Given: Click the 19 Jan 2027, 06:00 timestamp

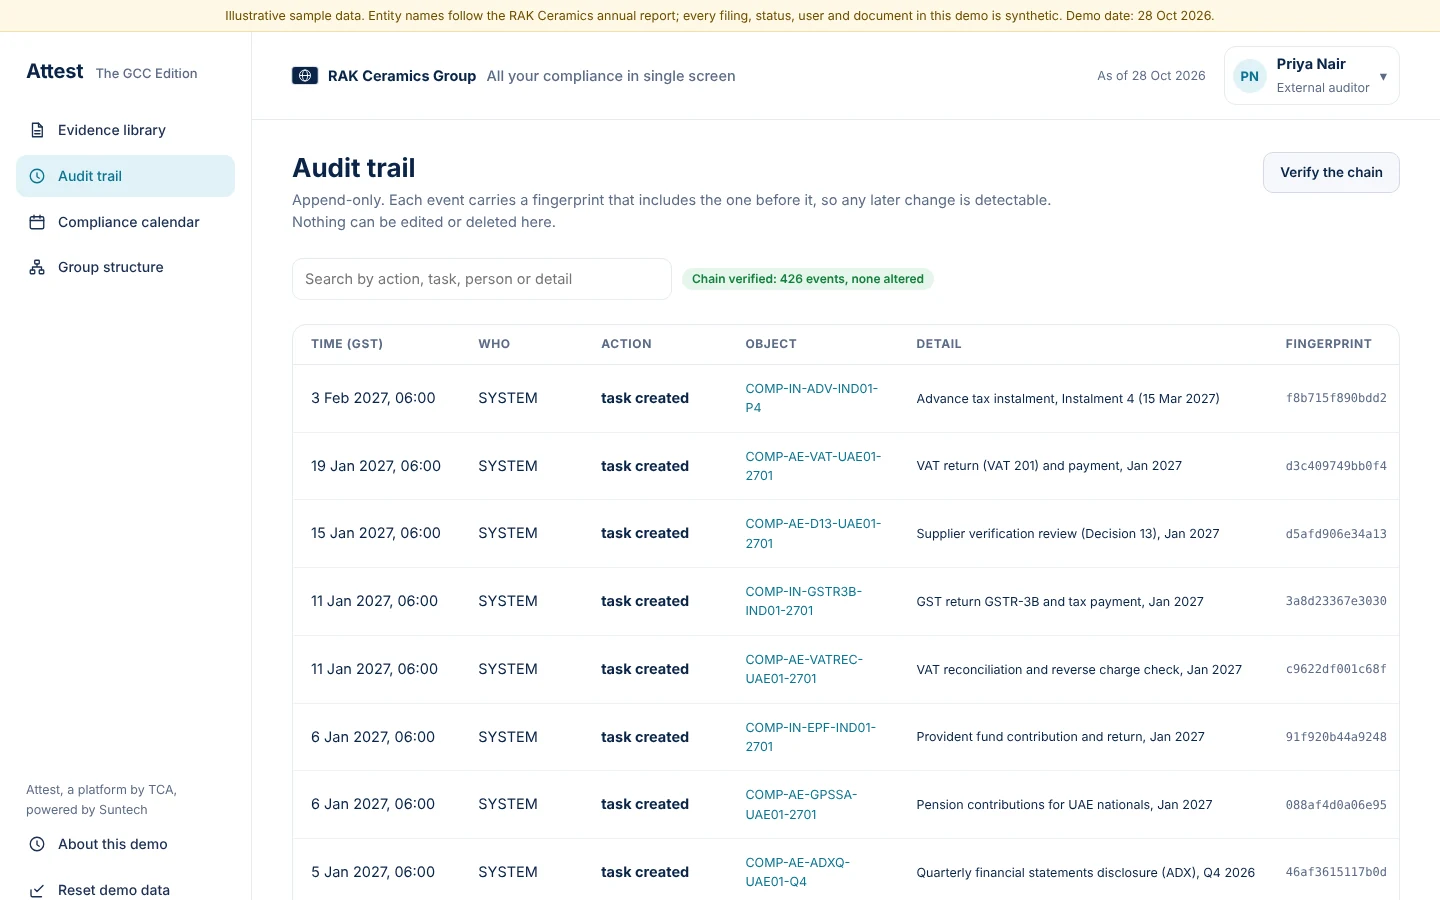Looking at the screenshot, I should (376, 466).
